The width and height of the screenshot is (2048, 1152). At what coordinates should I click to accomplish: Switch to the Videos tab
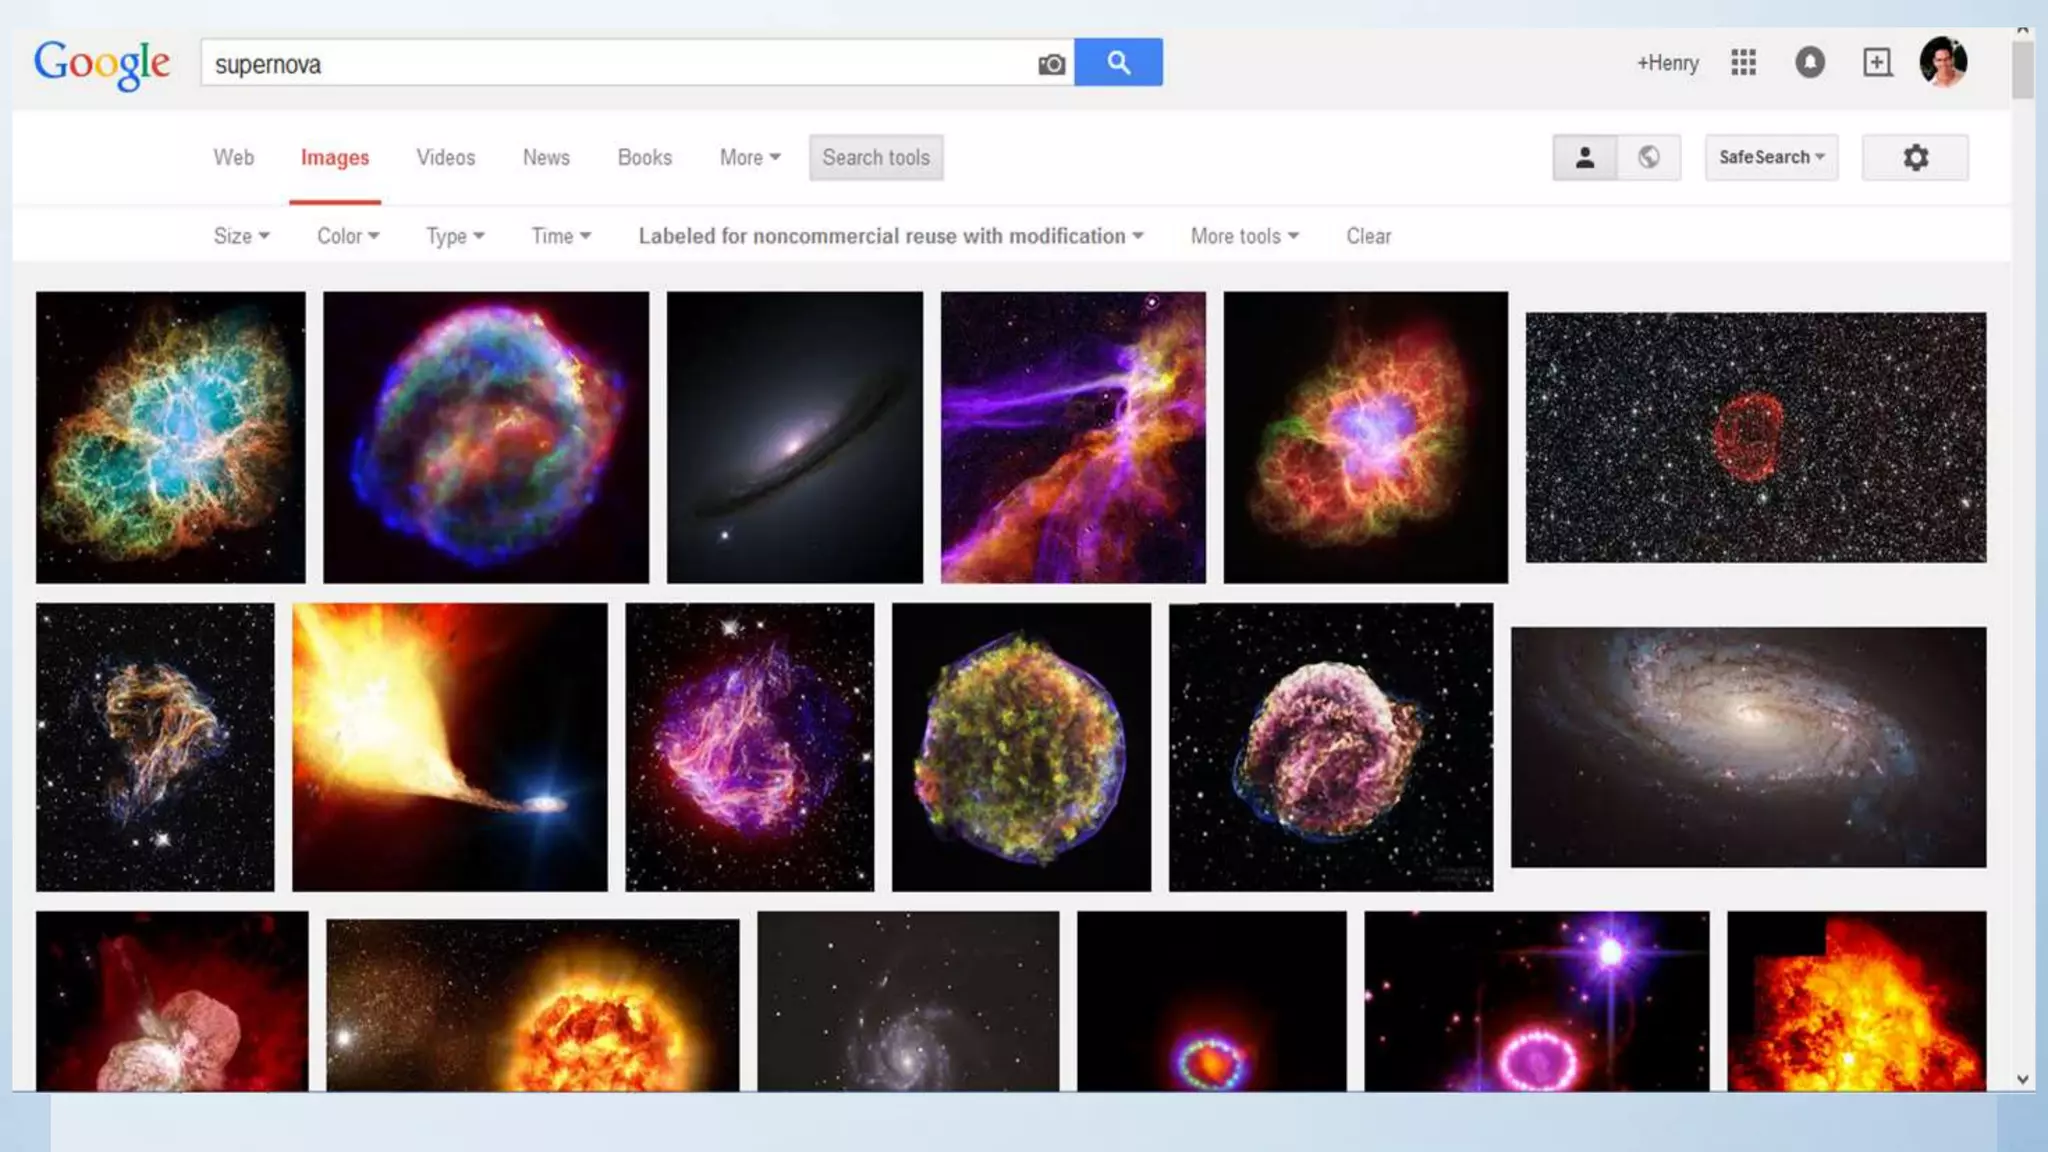tap(445, 158)
